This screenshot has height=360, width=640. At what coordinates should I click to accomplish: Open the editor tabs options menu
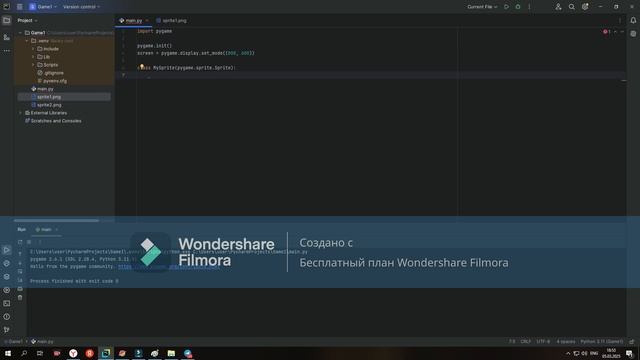[620, 20]
